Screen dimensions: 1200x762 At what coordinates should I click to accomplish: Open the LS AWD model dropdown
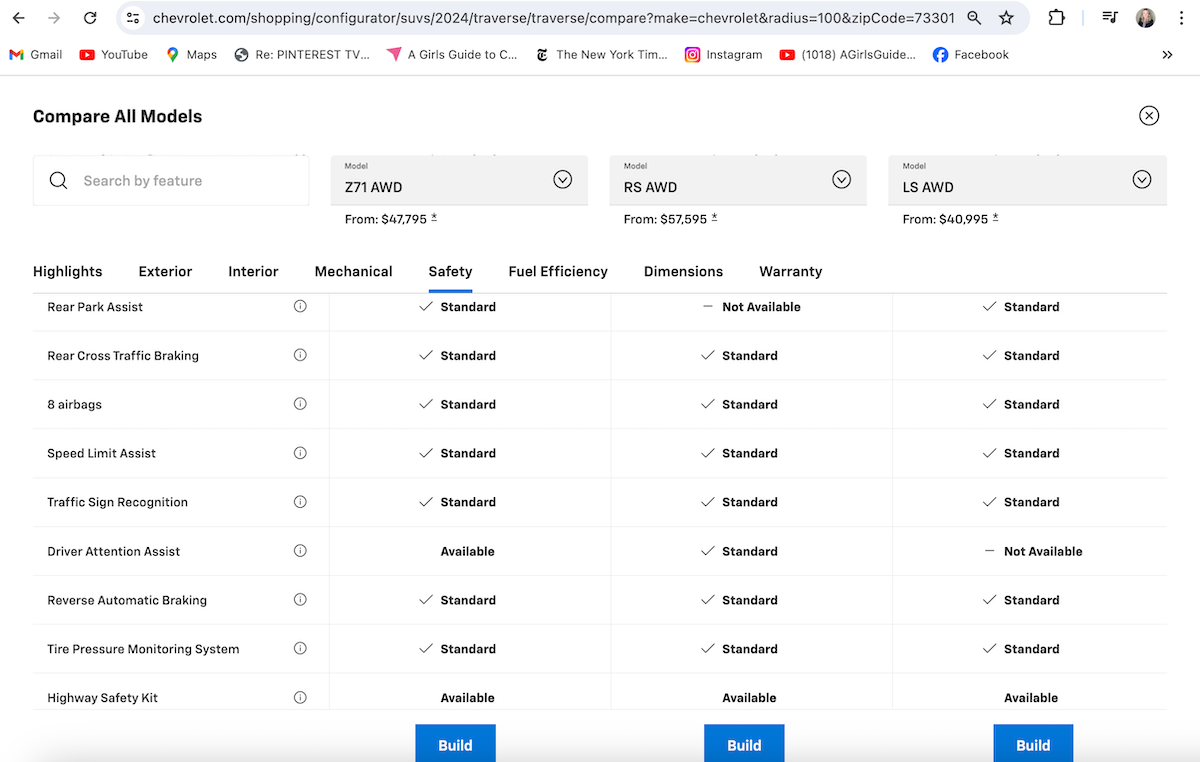click(x=1141, y=179)
